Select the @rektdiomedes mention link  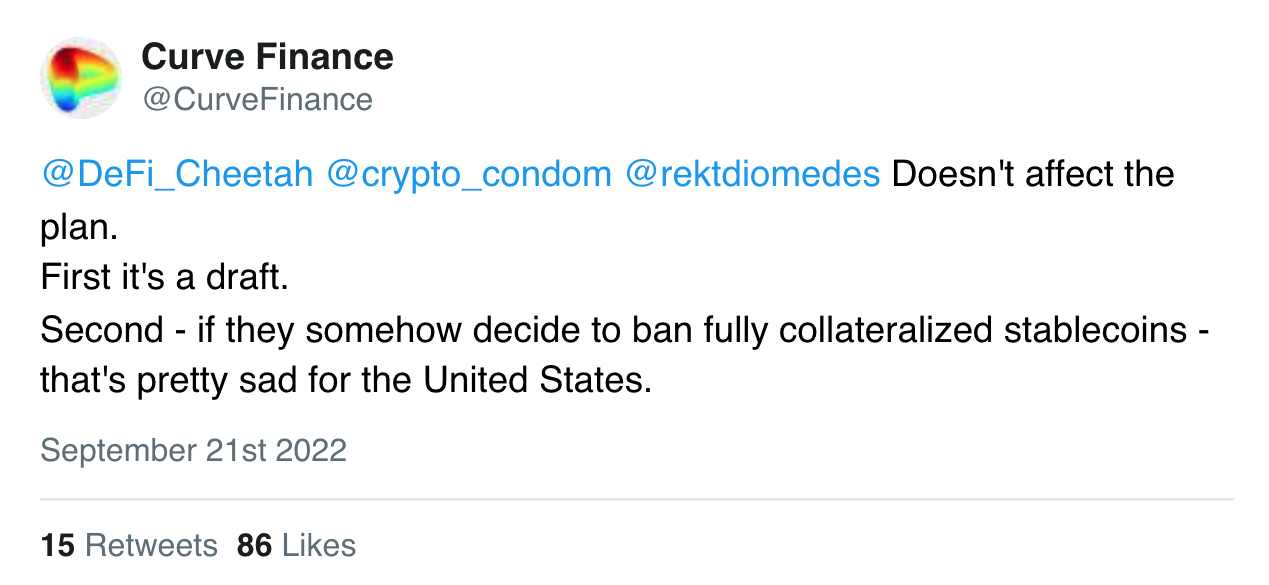(752, 174)
